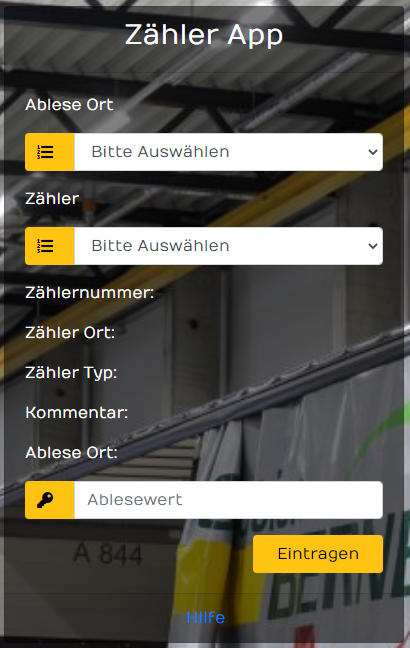The height and width of the screenshot is (648, 410).
Task: Expand Ablese Ort select via its chevron arrow
Action: coord(372,152)
